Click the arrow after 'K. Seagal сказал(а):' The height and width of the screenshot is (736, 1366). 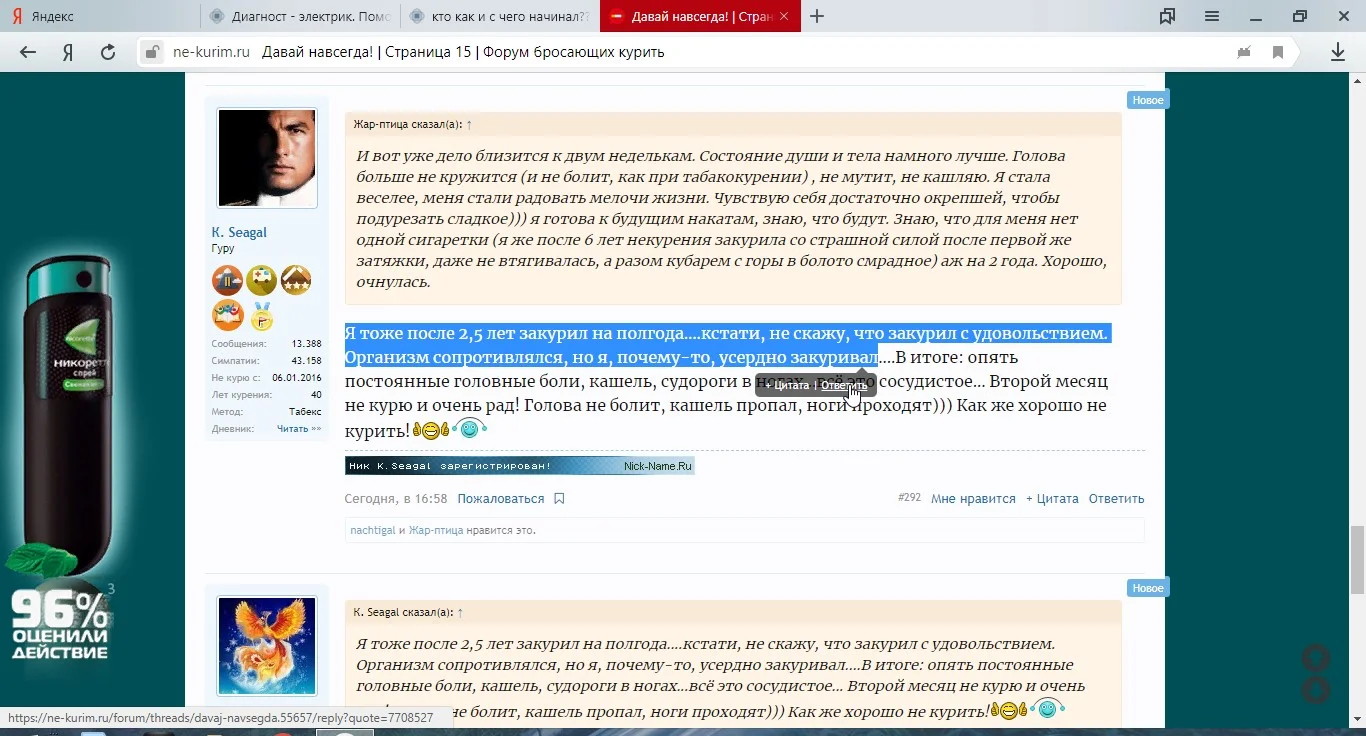[460, 612]
